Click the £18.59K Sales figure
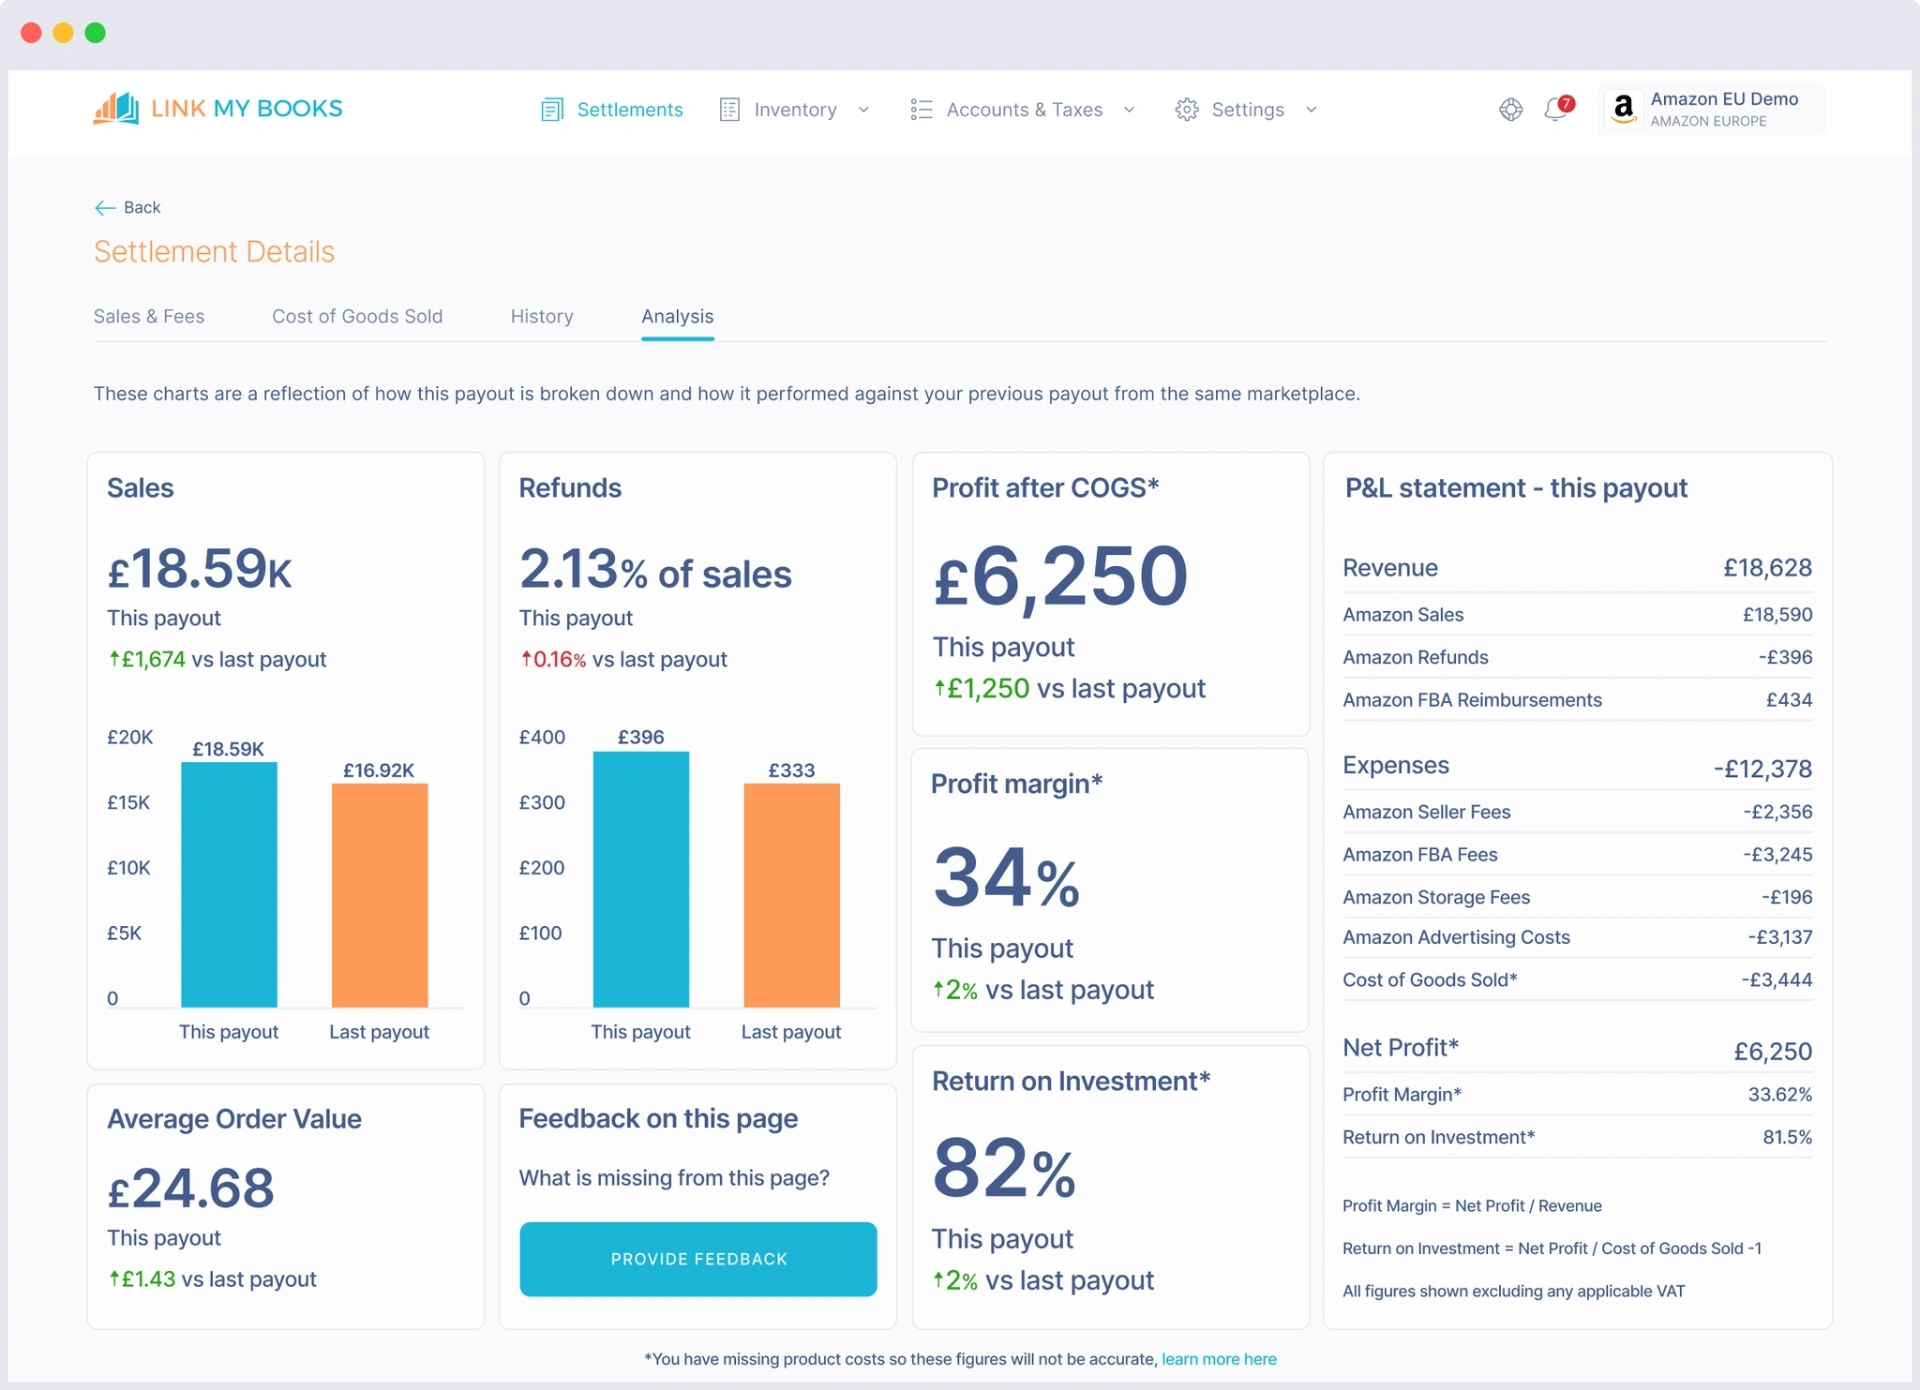Viewport: 1920px width, 1390px height. 200,570
